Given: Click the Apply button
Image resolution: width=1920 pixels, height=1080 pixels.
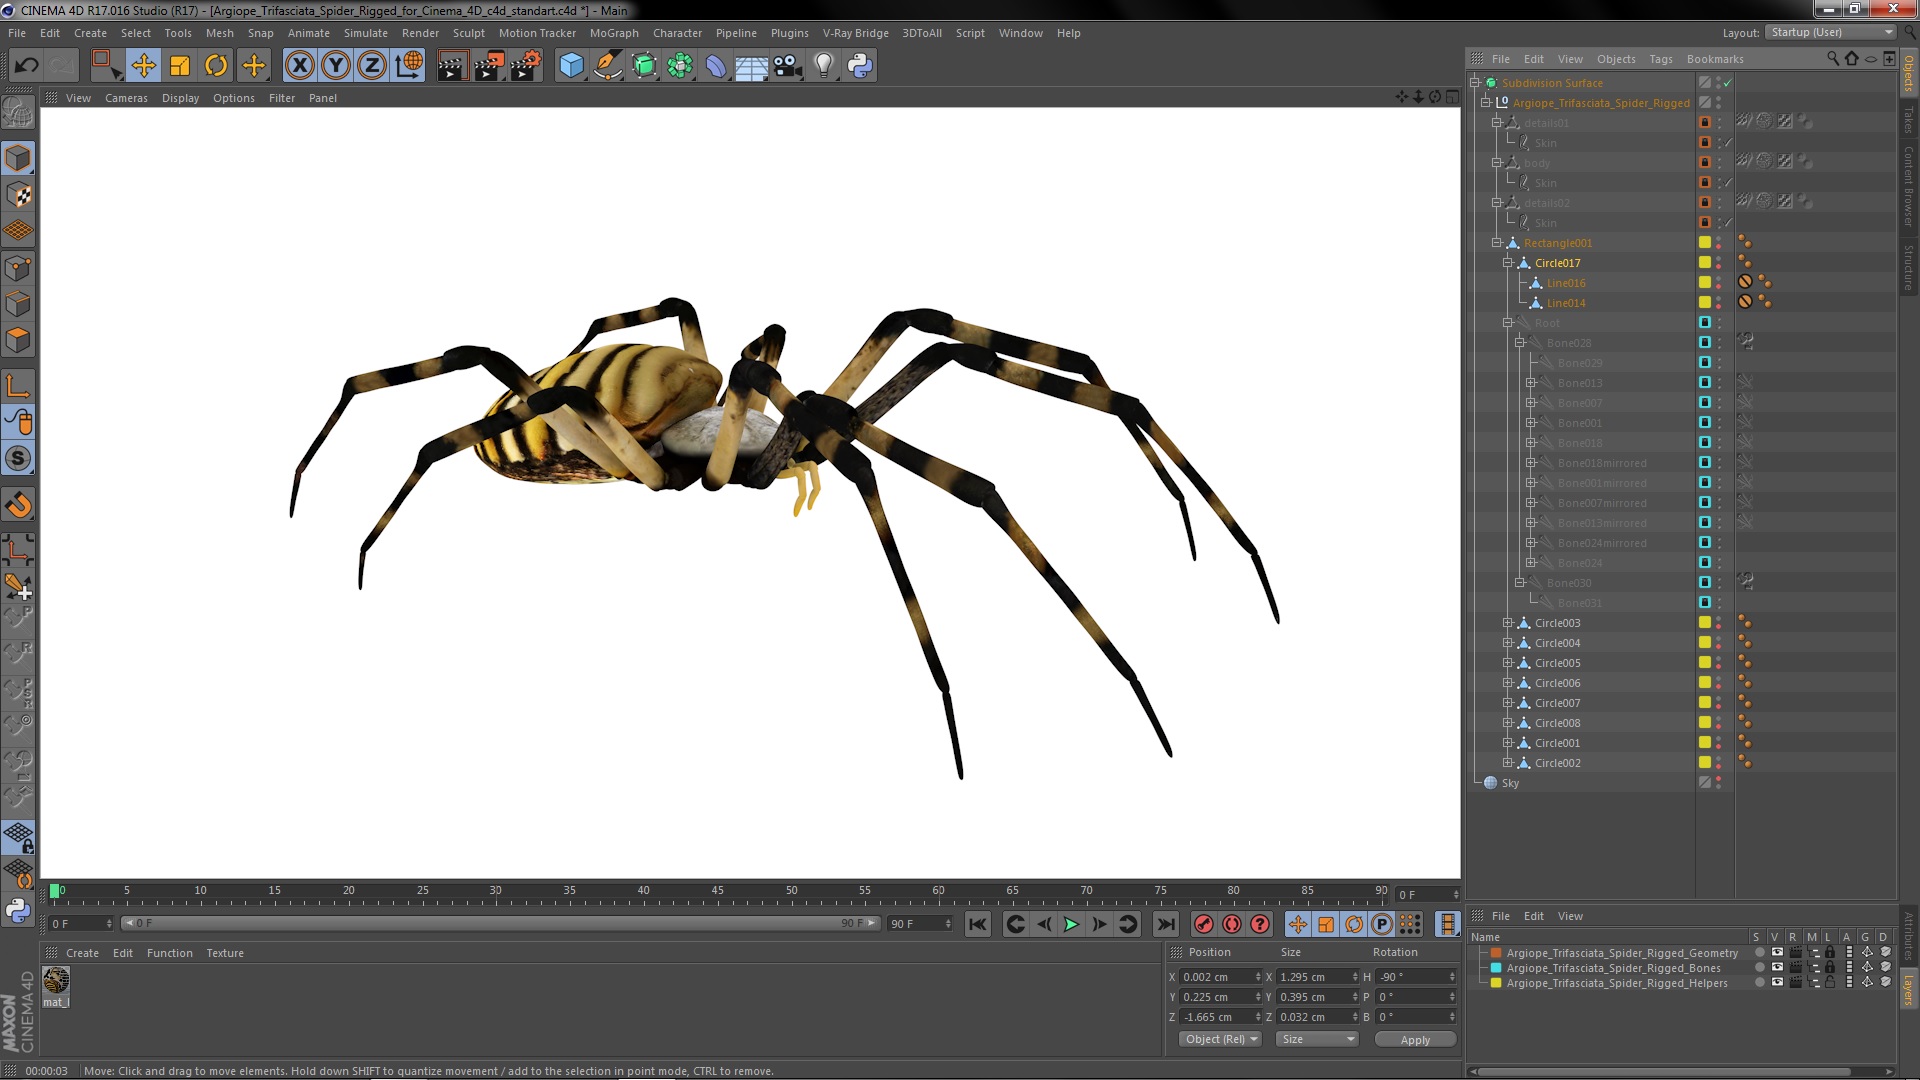Looking at the screenshot, I should [x=1414, y=1040].
